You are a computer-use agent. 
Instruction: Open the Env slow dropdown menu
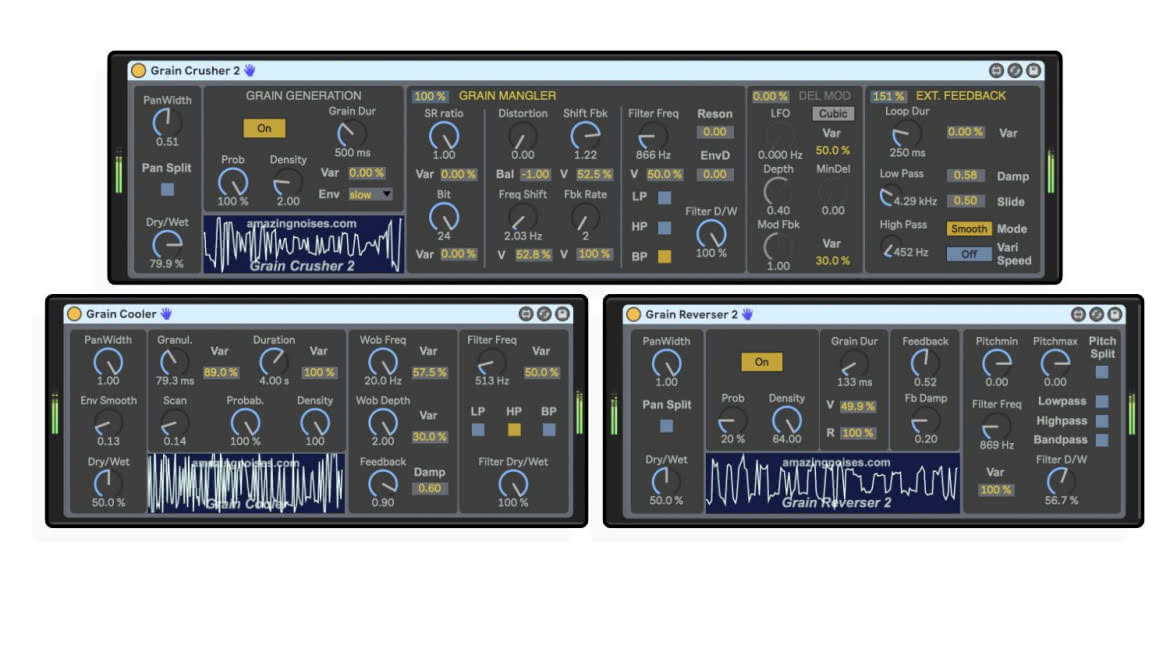370,195
